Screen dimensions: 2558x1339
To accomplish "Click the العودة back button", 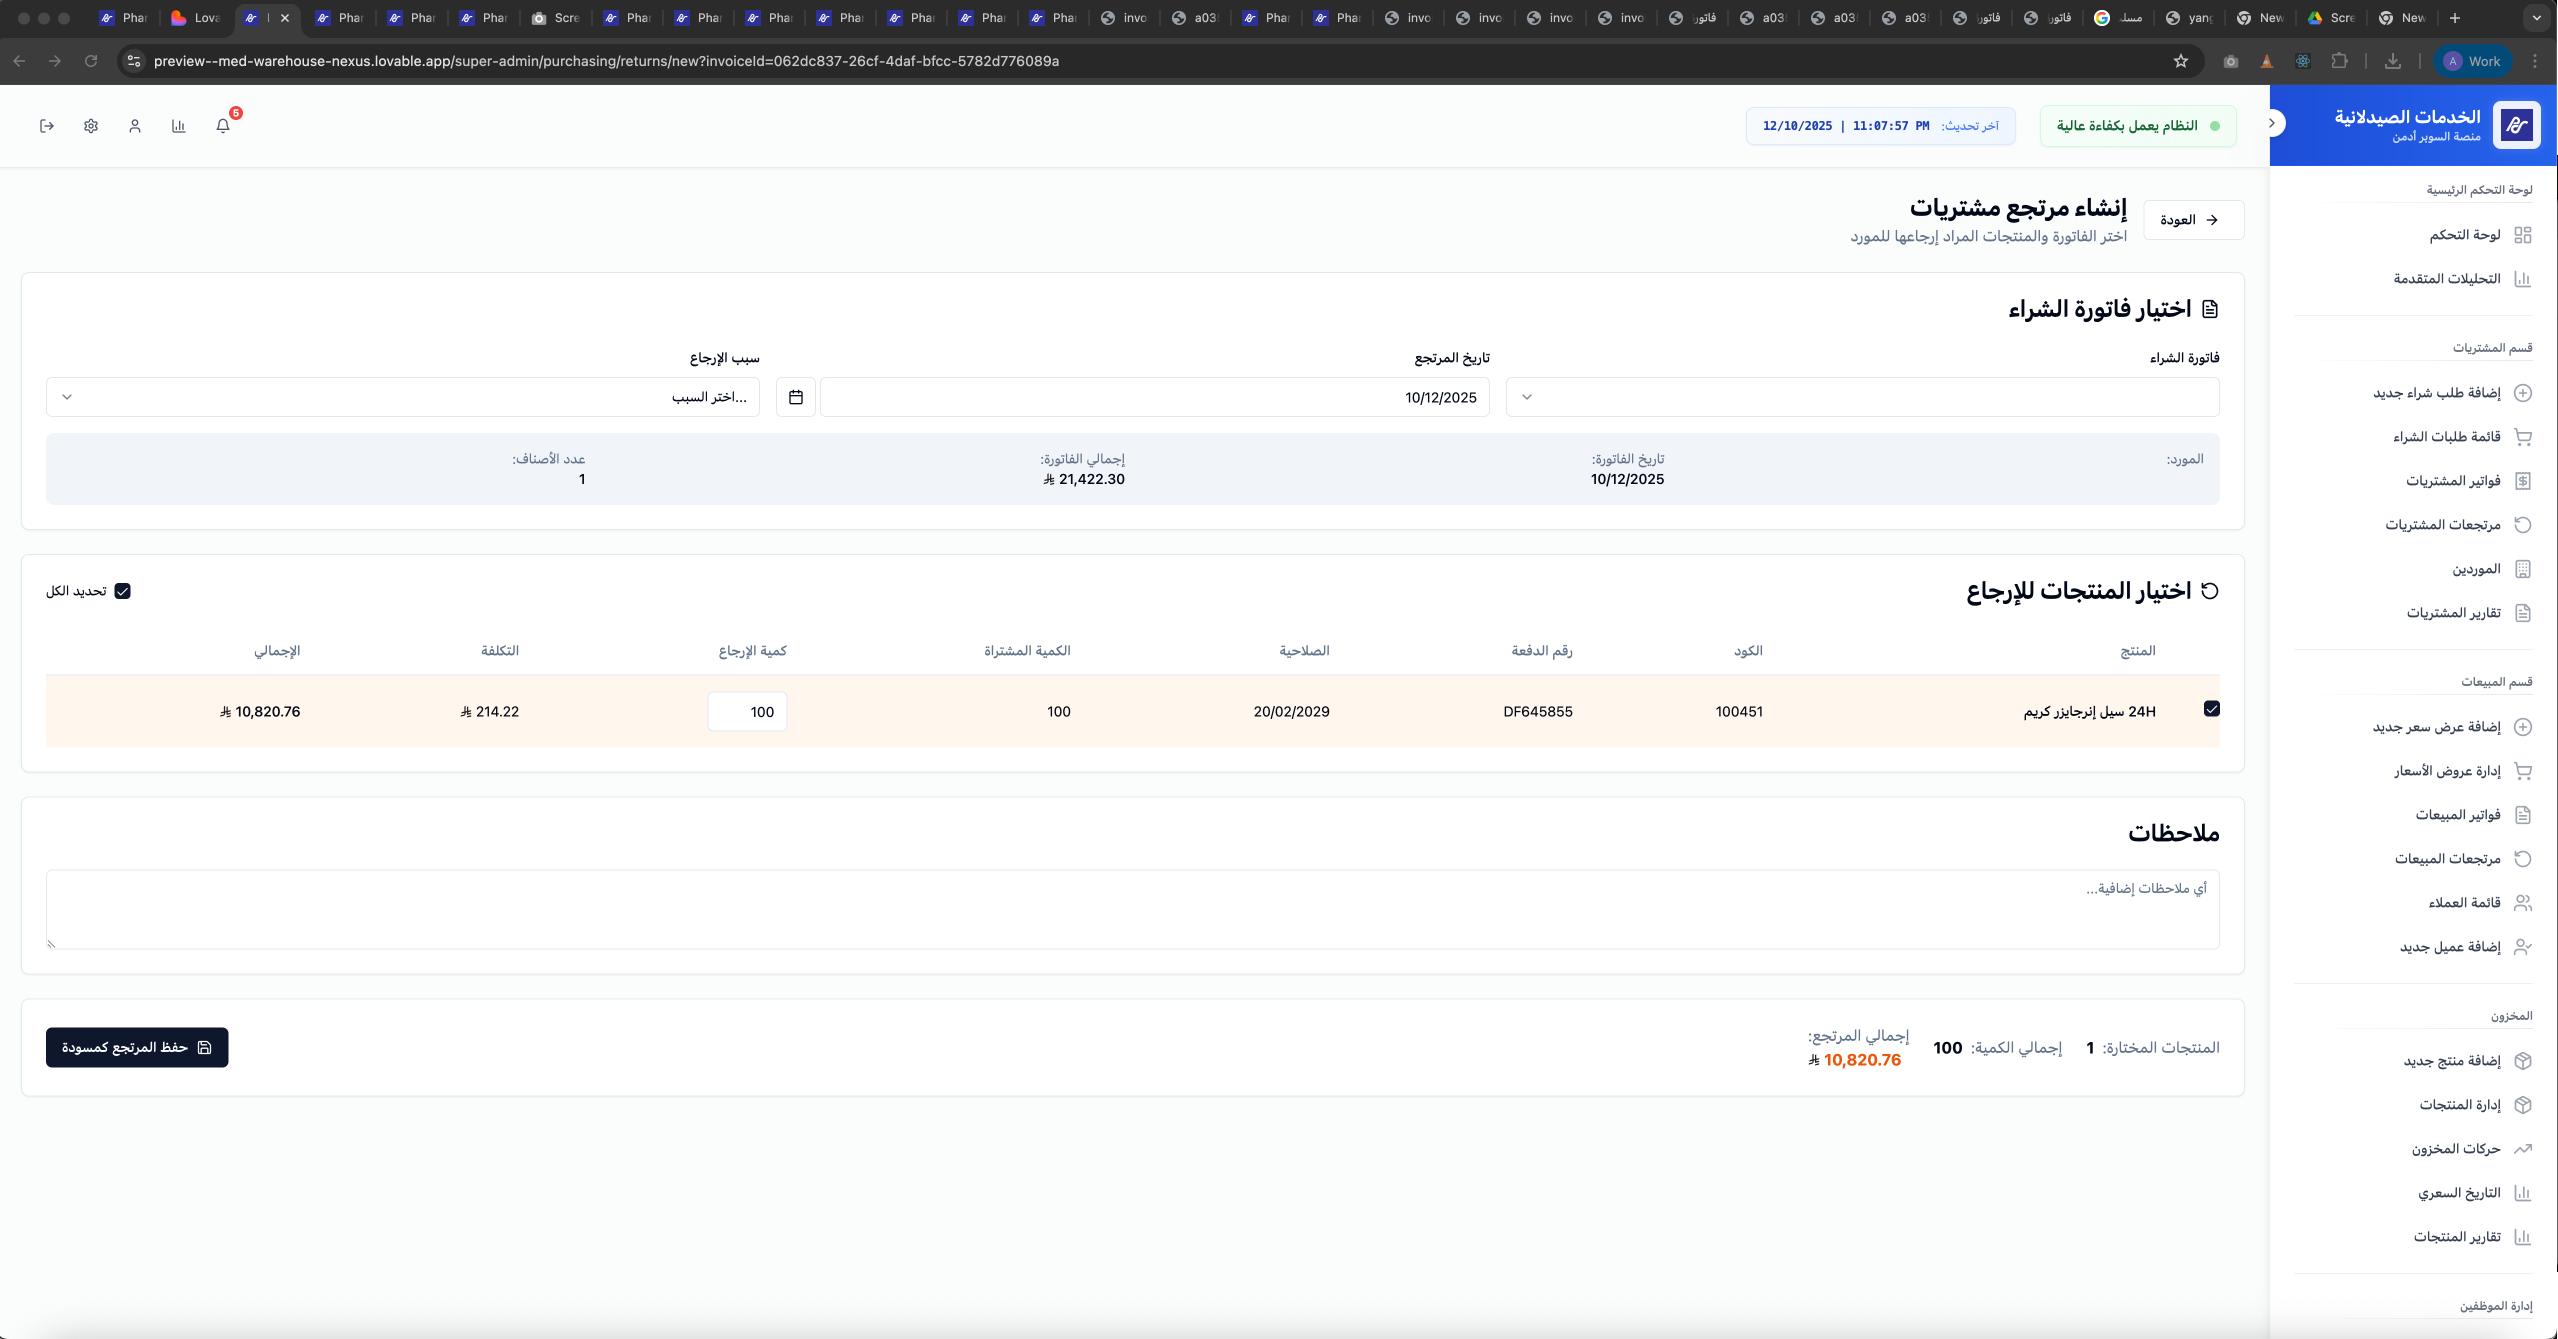I will 2193,220.
